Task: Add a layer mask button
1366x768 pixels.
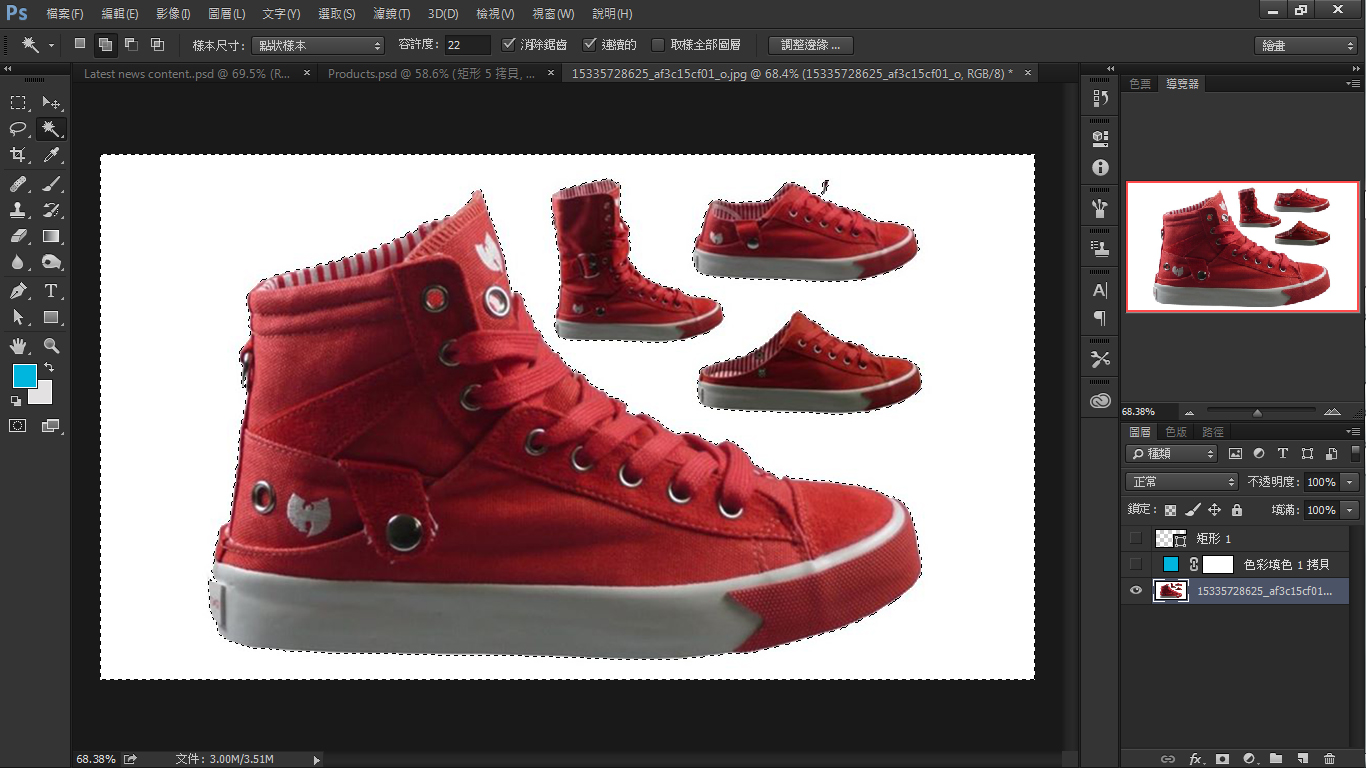Action: [x=1221, y=759]
